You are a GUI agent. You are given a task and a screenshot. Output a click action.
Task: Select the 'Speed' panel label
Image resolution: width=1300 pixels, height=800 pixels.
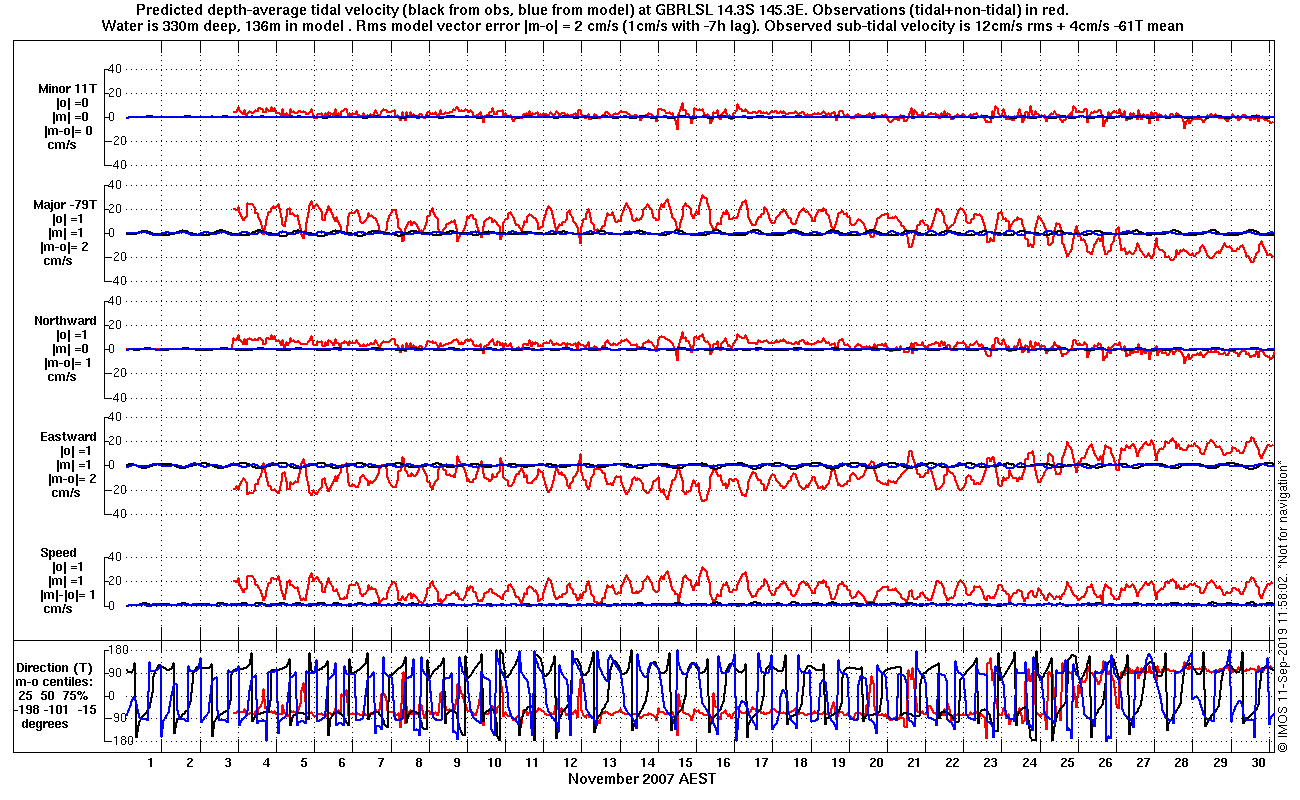58,553
